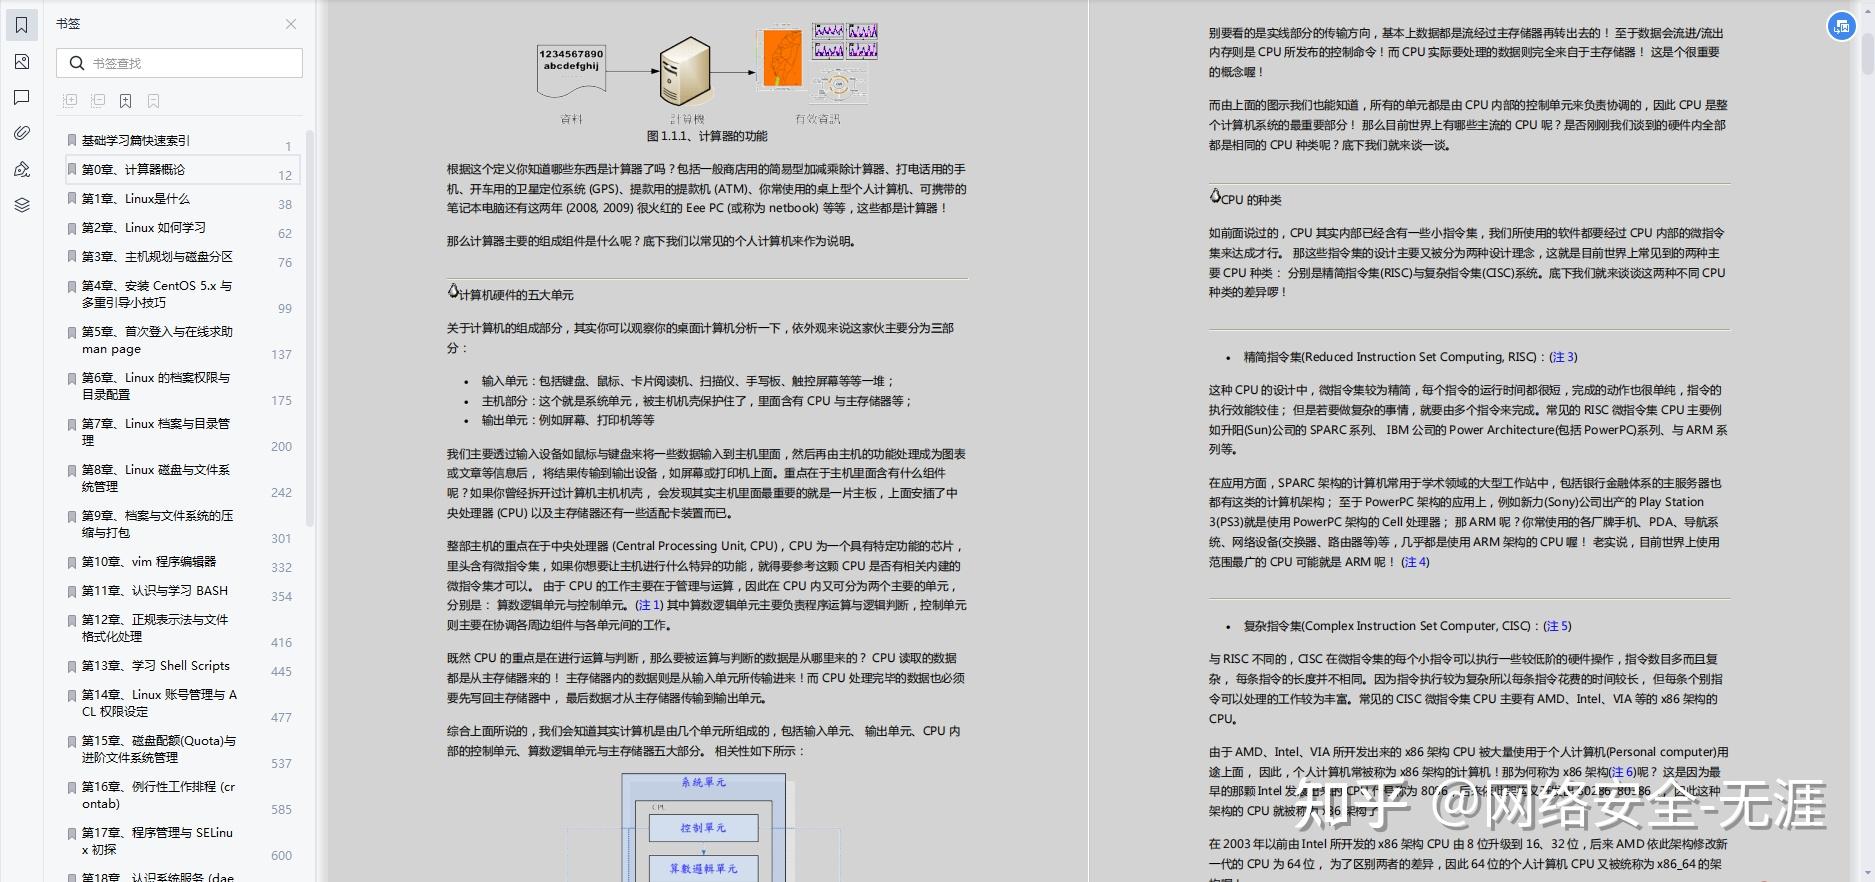Screen dimensions: 1875x882
Task: Open the Layers panel icon
Action: 22,205
